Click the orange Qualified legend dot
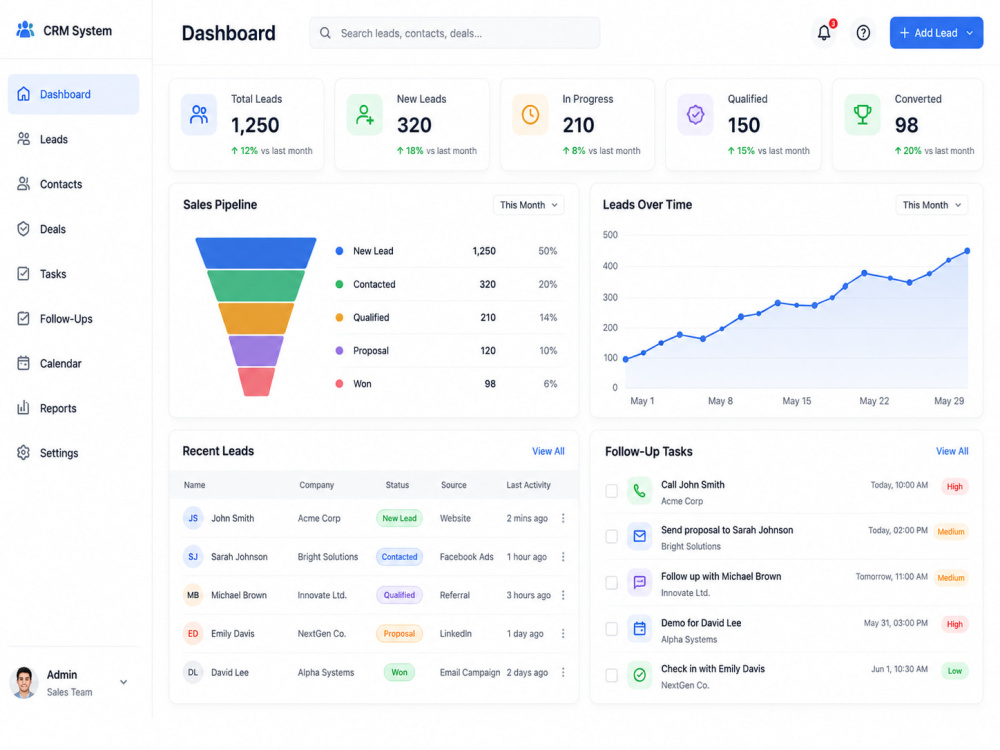Screen dimensions: 1000x750 click(339, 318)
